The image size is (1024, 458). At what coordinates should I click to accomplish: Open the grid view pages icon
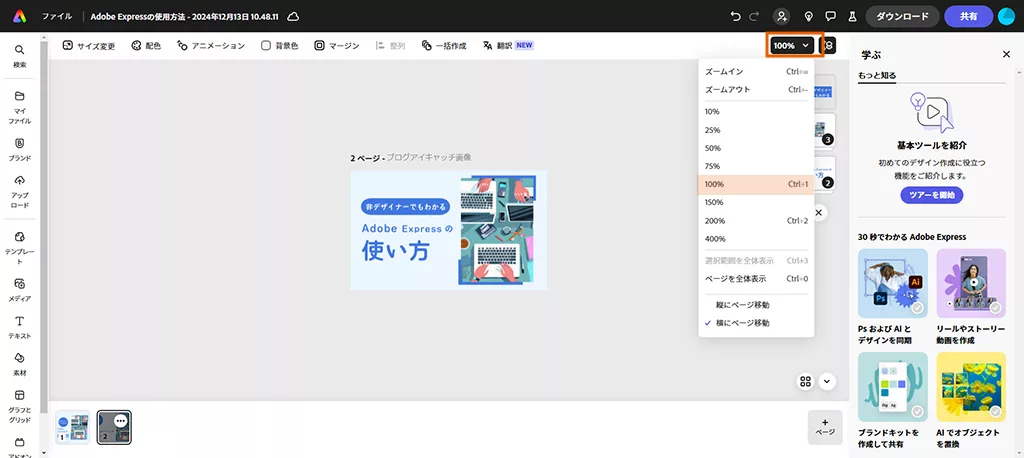[x=806, y=381]
